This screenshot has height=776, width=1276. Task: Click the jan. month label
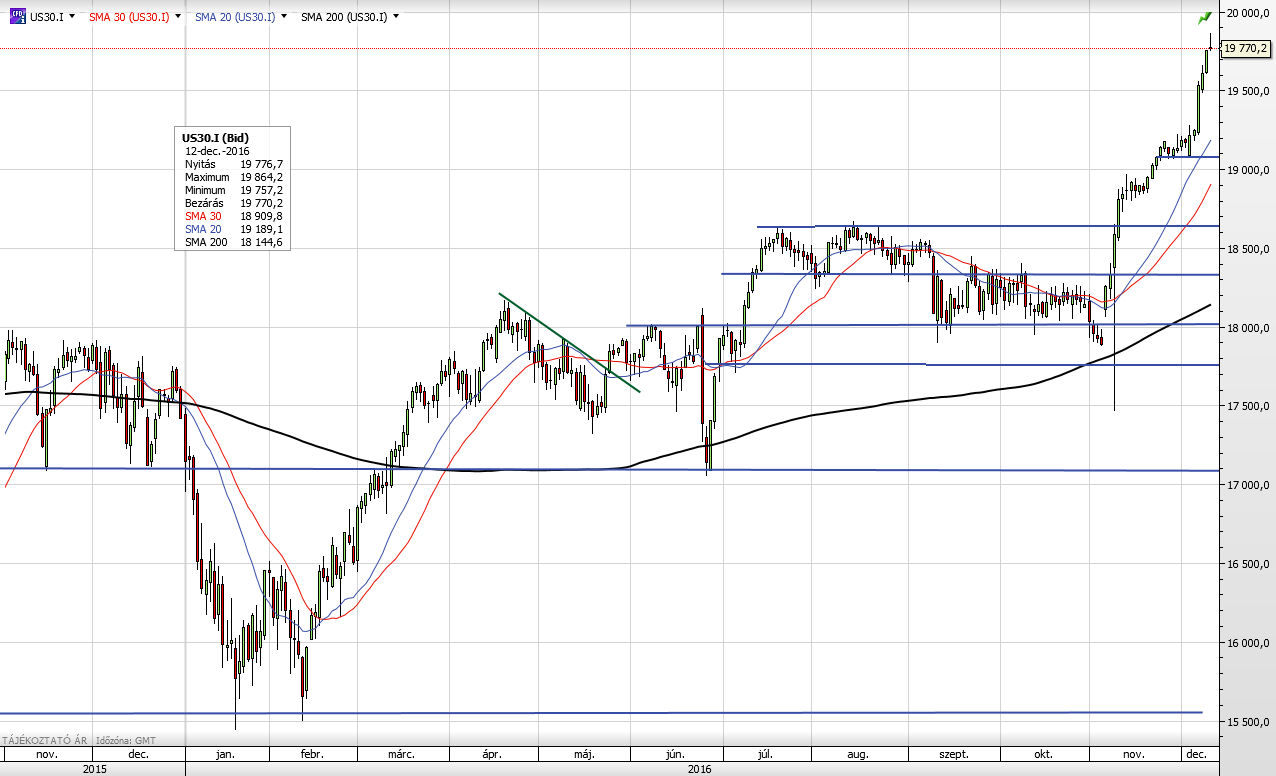coord(226,754)
